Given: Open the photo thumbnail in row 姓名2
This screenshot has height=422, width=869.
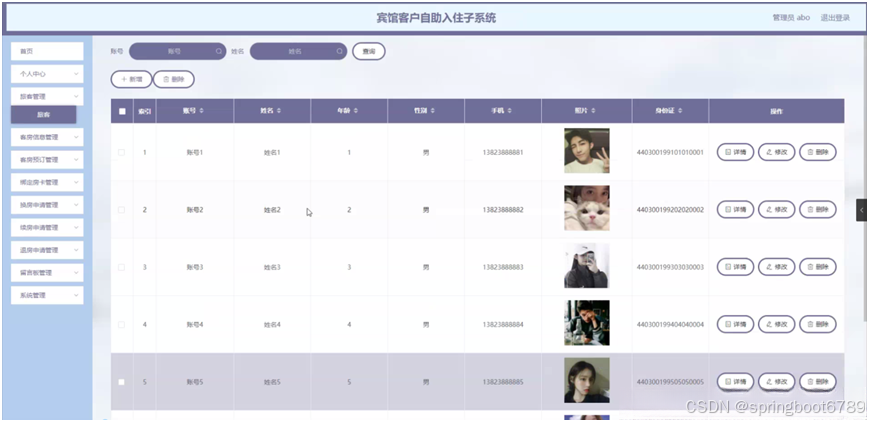Looking at the screenshot, I should tap(586, 208).
